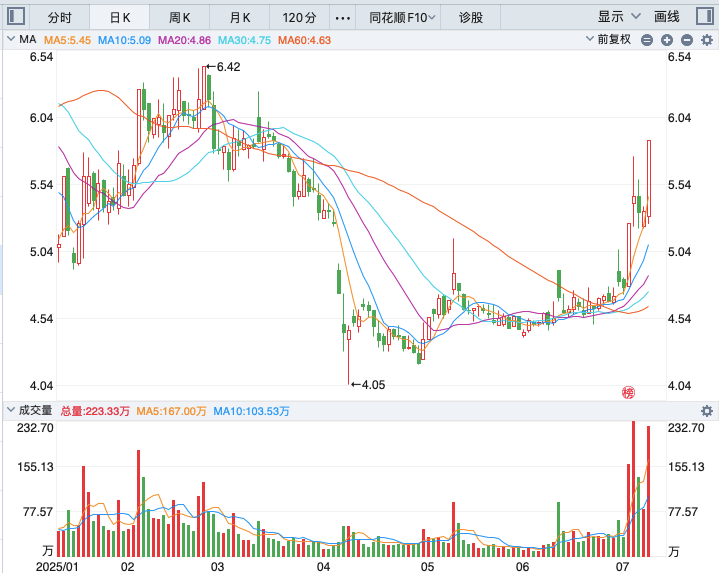Click the 总量:223.33万 volume label
The image size is (719, 573).
(95, 411)
